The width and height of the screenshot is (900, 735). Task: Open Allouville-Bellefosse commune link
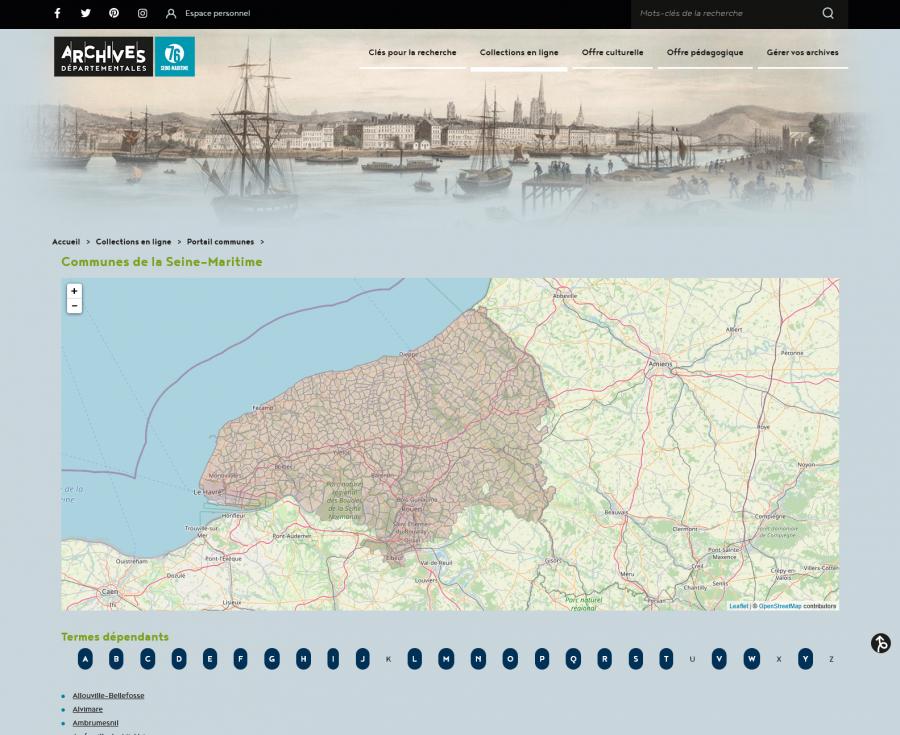[108, 695]
